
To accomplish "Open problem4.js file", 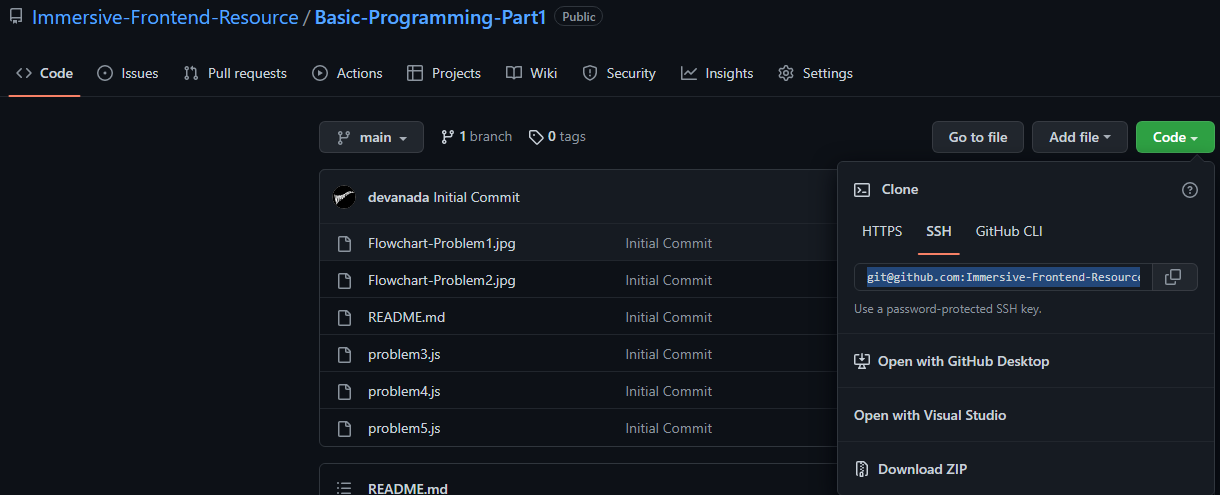I will point(404,391).
